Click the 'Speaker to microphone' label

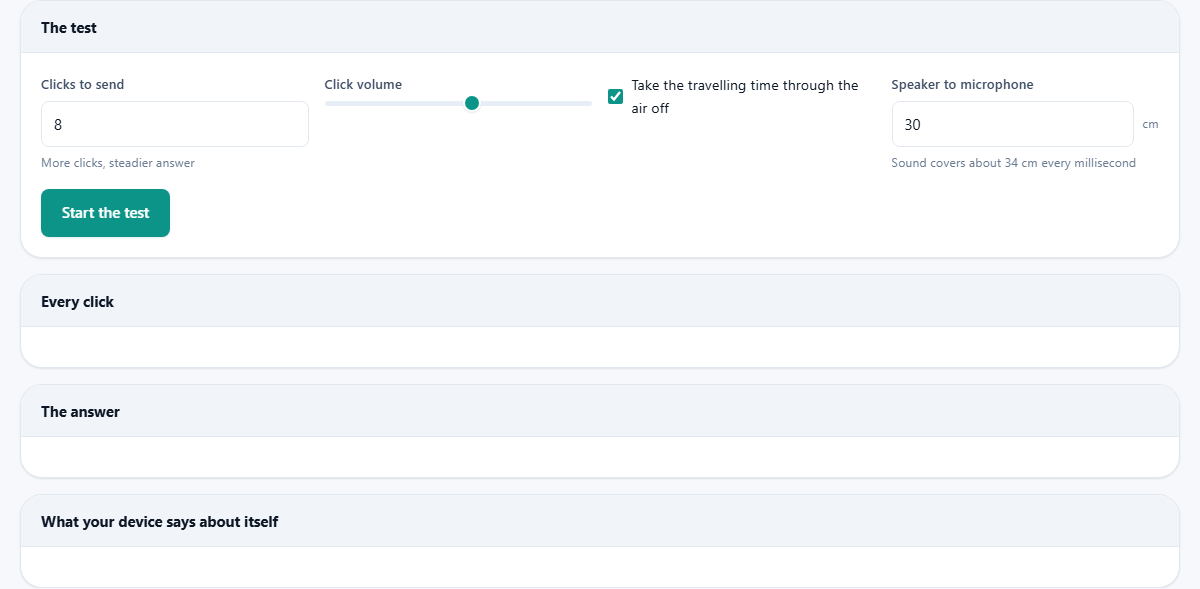point(963,85)
